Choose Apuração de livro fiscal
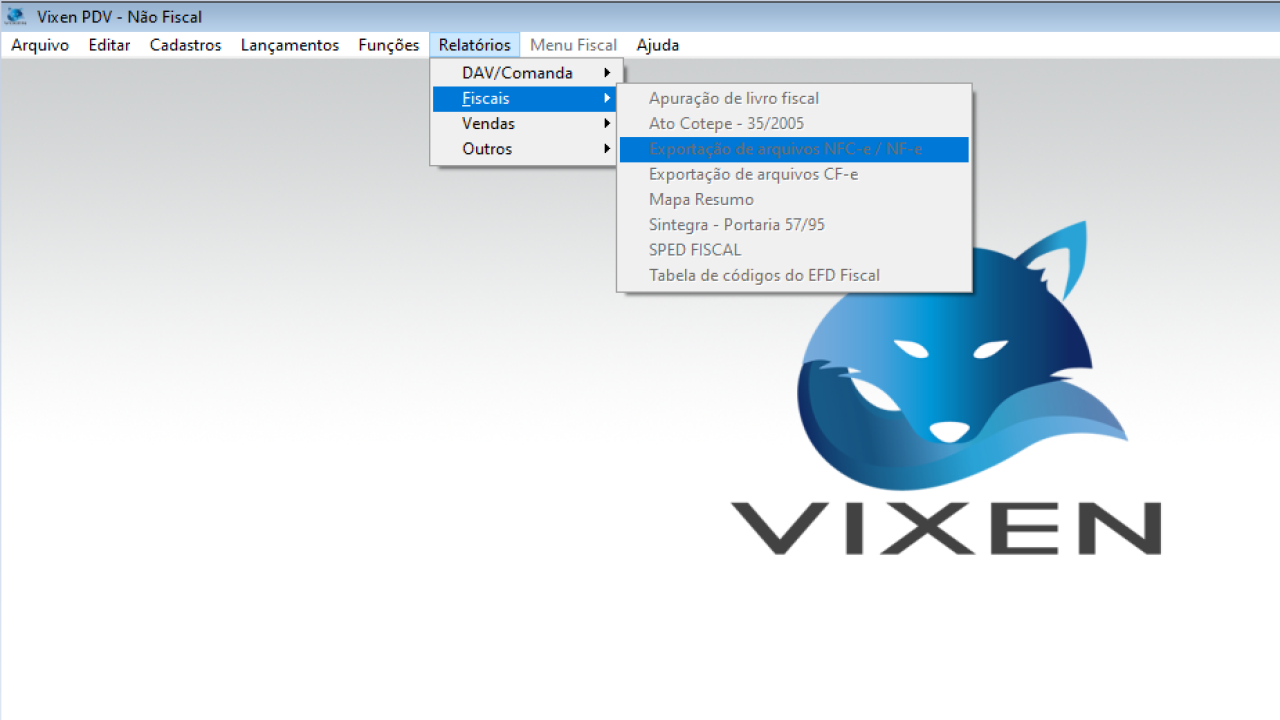 click(733, 98)
